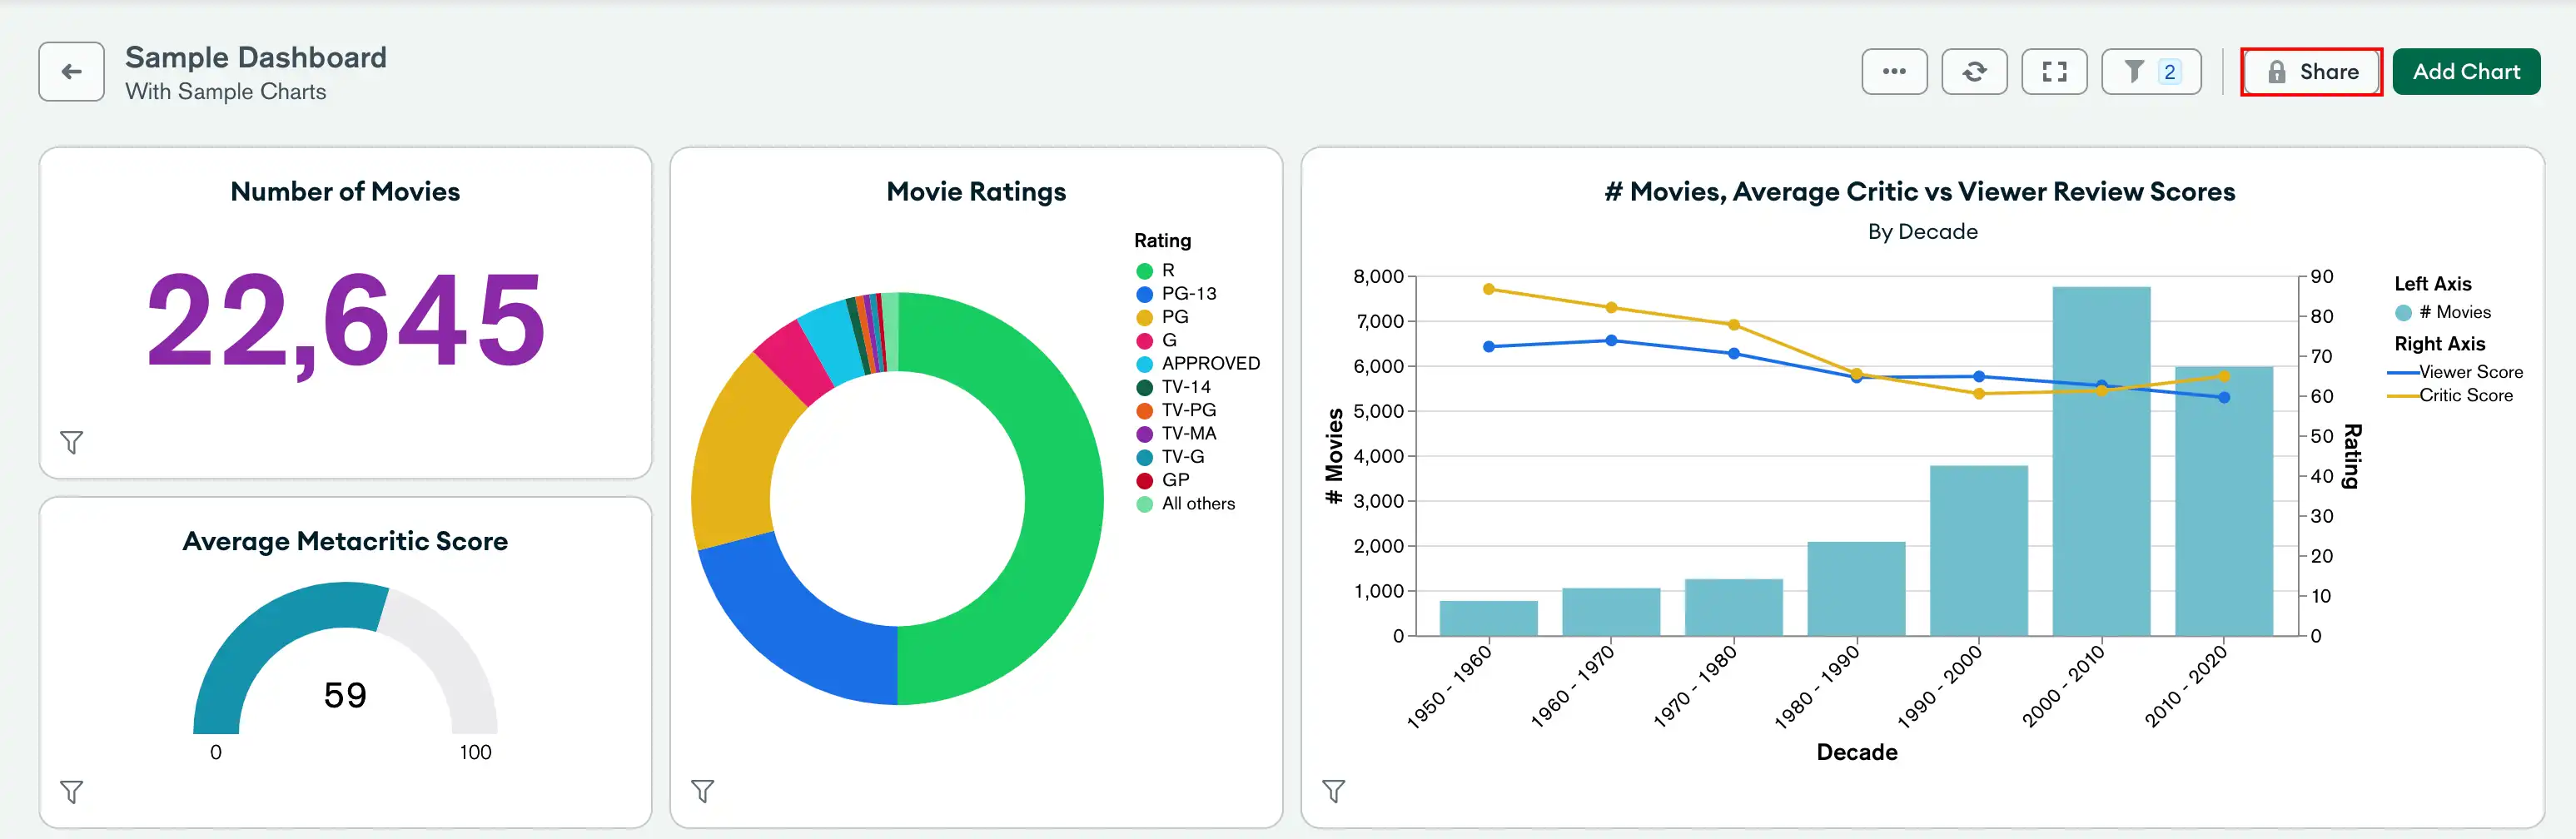2576x839 pixels.
Task: Click the 22,645 movie count value
Action: (345, 320)
